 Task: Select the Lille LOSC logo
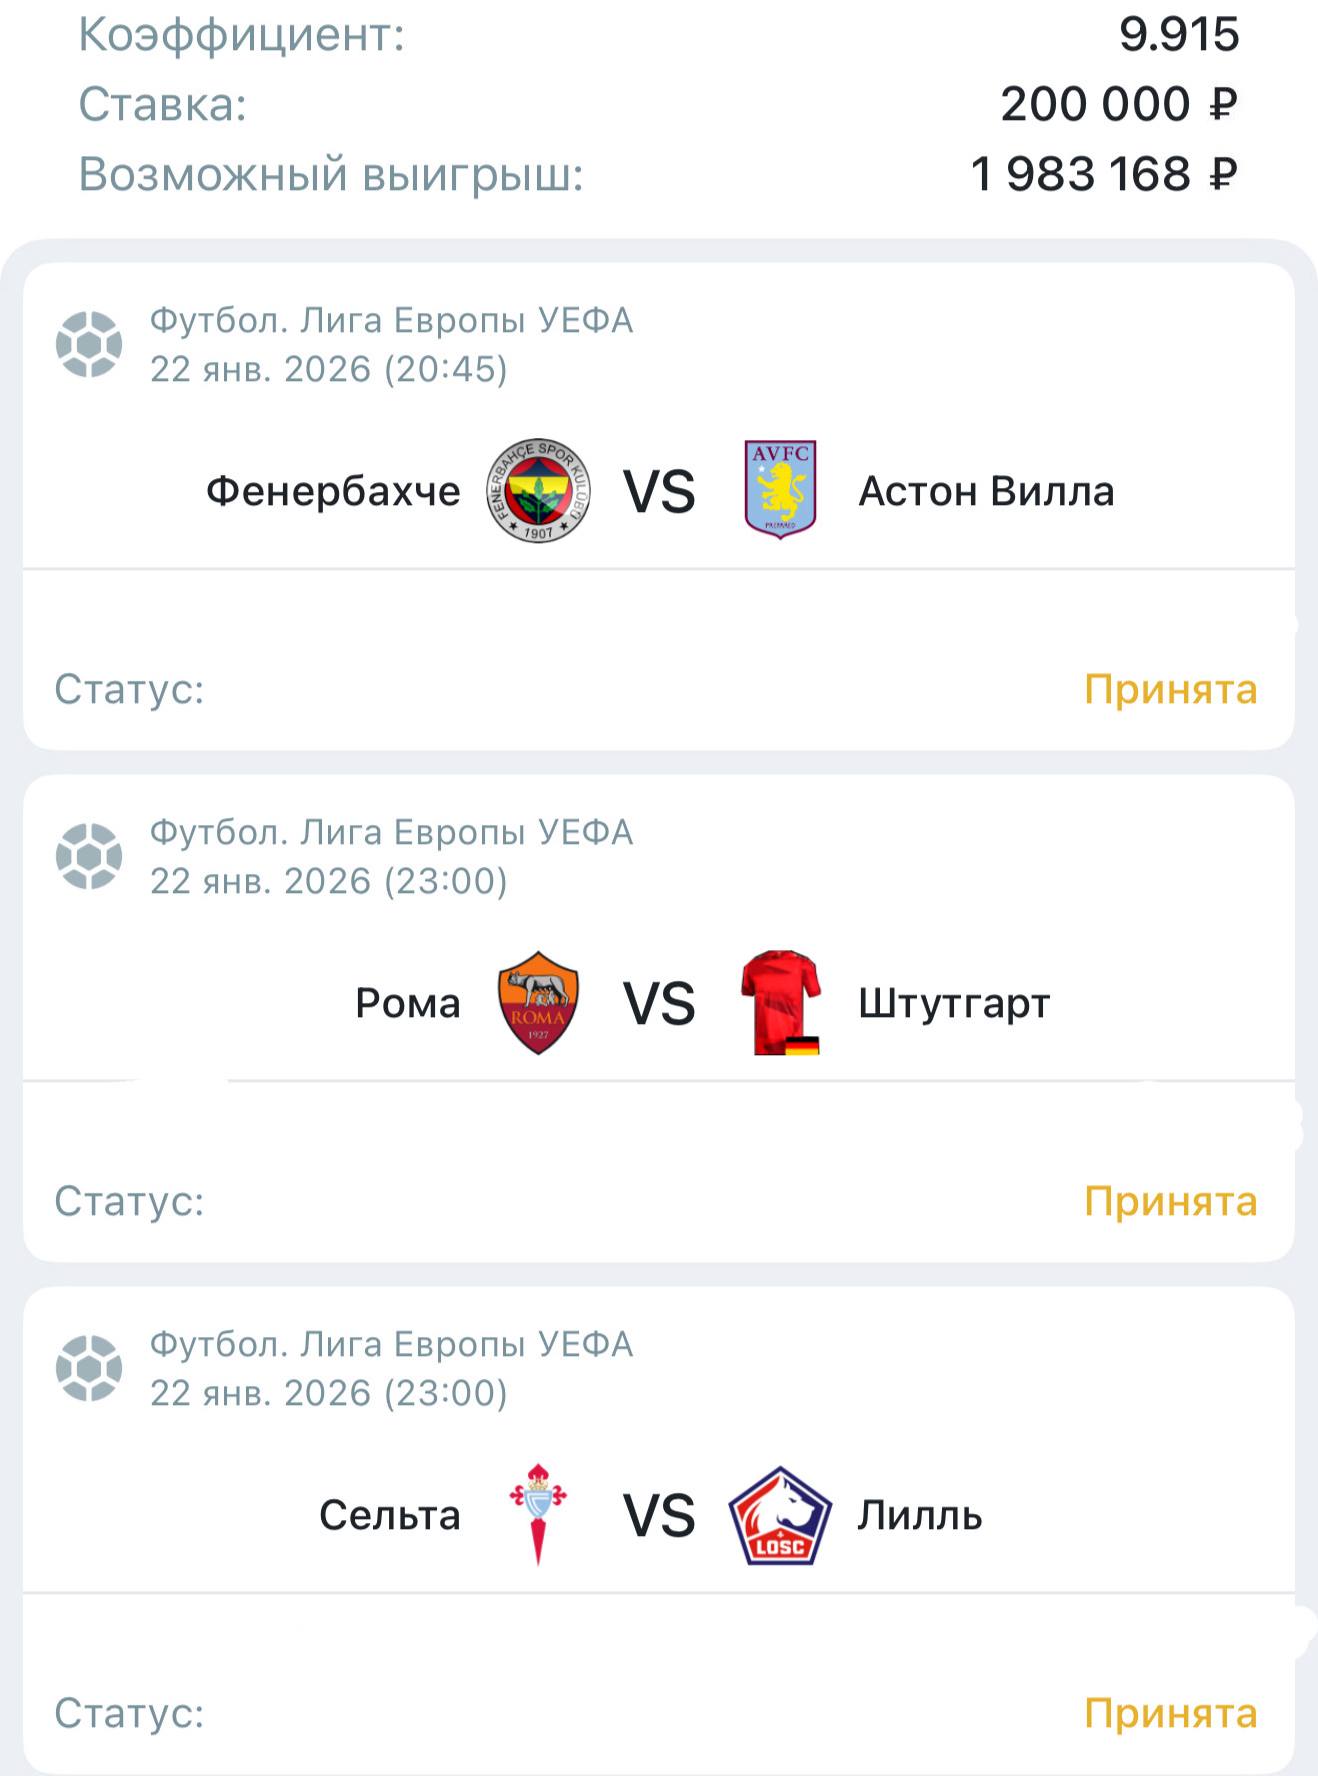780,1514
